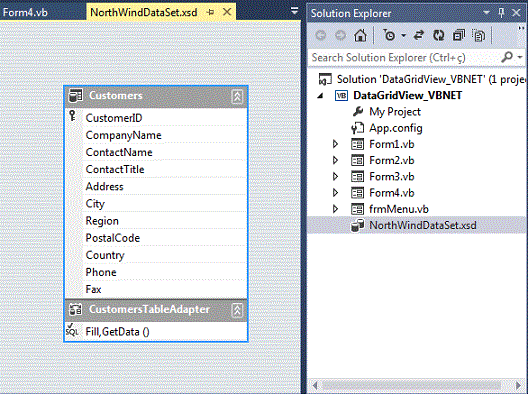Viewport: 528px width, 395px height.
Task: Expand the Form2.vb node
Action: (335, 160)
